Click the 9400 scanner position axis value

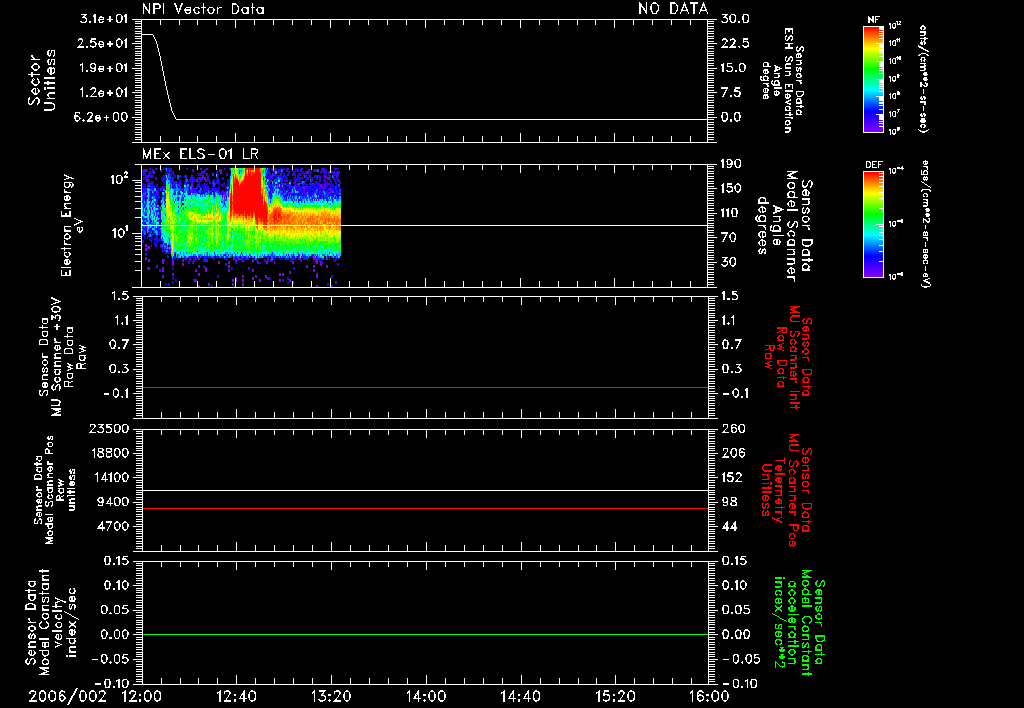click(112, 502)
